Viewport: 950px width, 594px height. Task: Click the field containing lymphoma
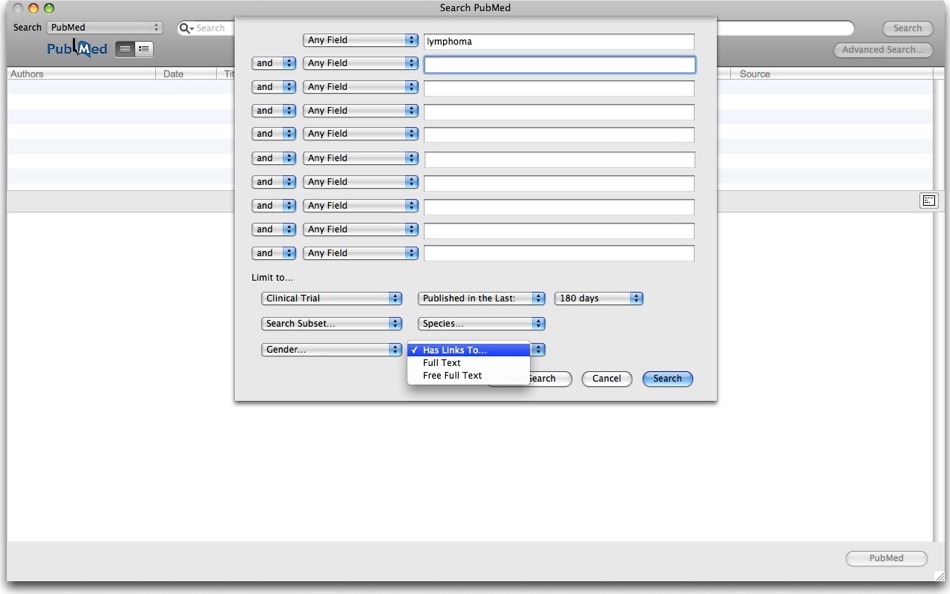(559, 41)
